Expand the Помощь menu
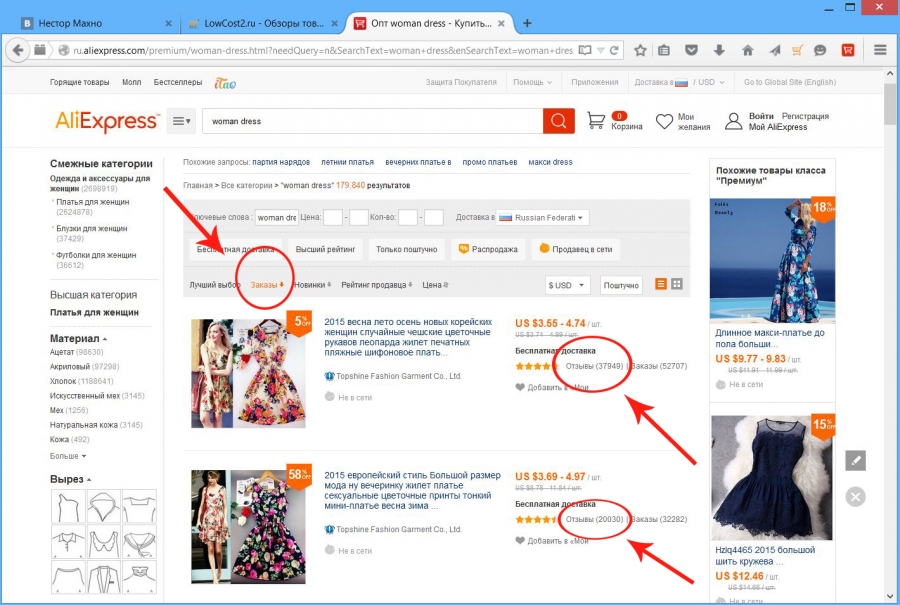Image resolution: width=900 pixels, height=605 pixels. 532,82
